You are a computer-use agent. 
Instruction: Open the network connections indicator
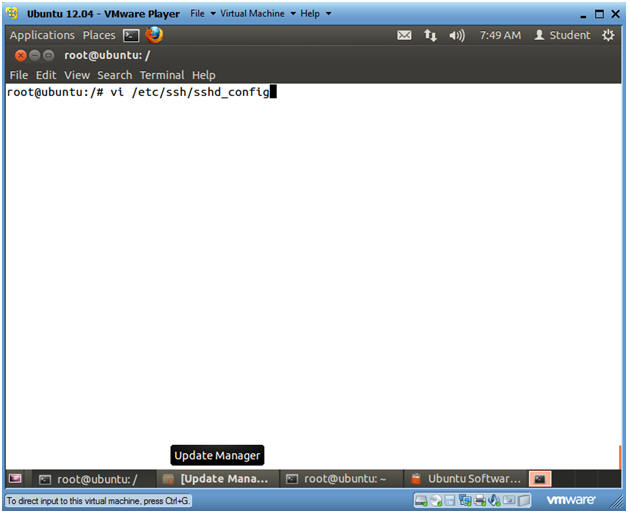click(x=431, y=36)
